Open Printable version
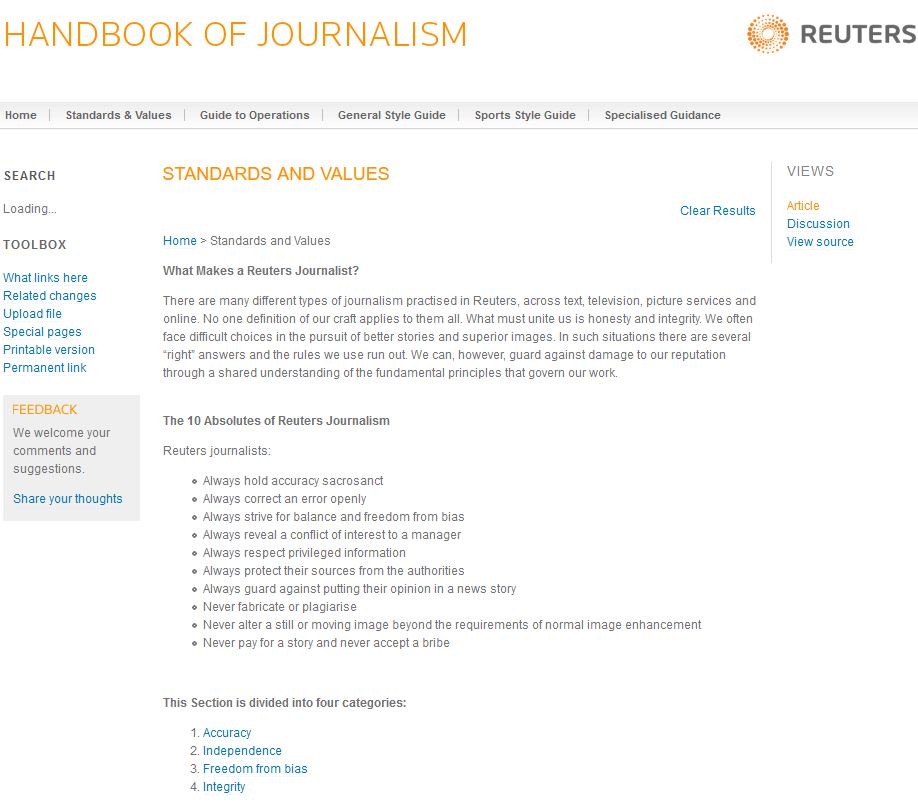918x807 pixels. [49, 350]
